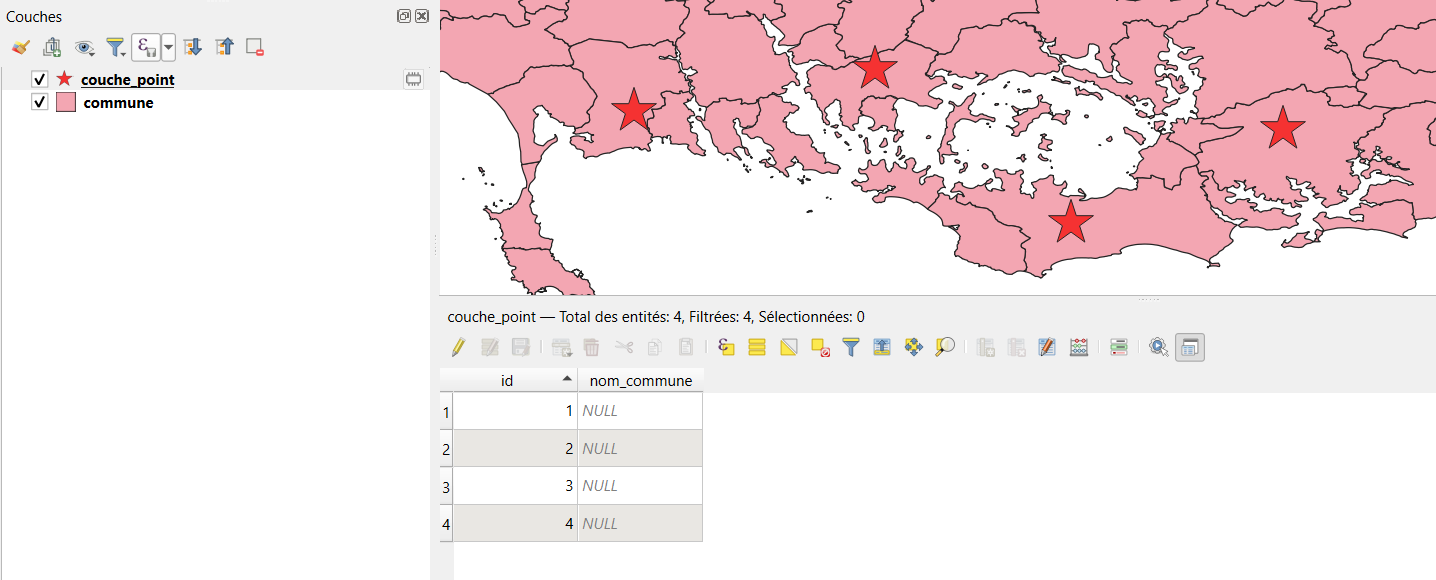Image resolution: width=1436 pixels, height=580 pixels.
Task: Select row header 1 in attribute table
Action: click(x=446, y=411)
